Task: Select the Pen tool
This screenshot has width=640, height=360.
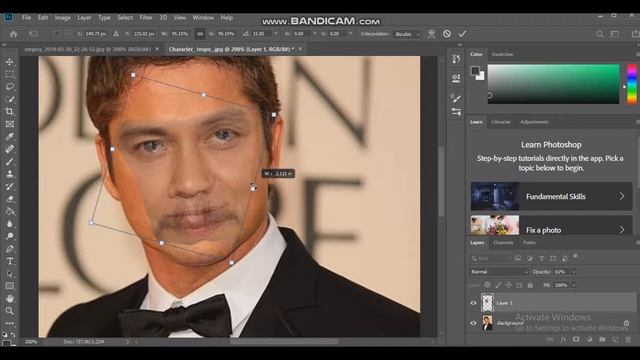Action: tap(9, 249)
